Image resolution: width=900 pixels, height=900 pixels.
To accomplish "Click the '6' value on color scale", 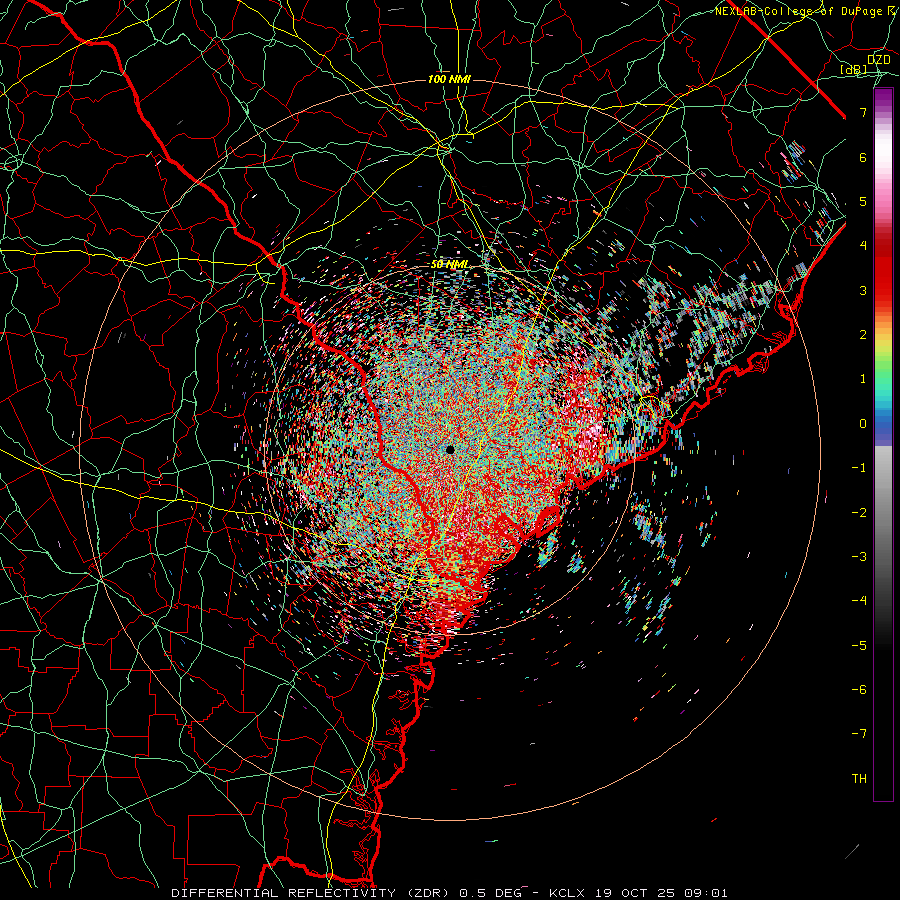I will coord(863,157).
